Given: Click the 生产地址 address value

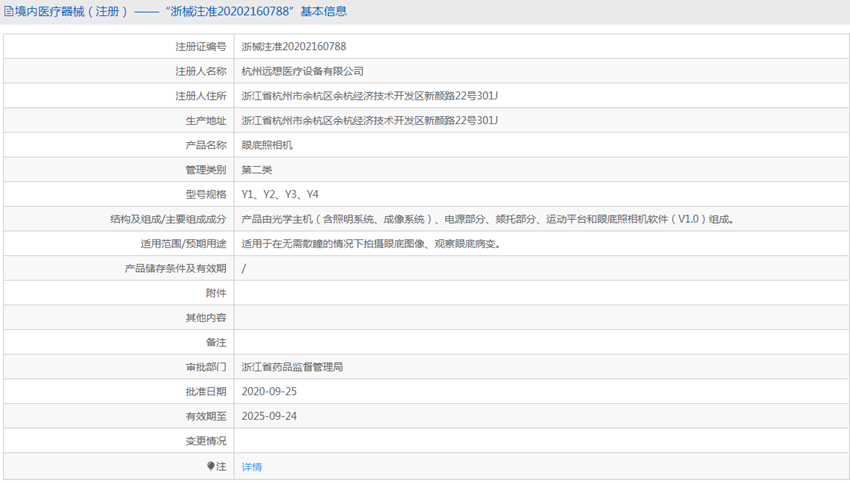Looking at the screenshot, I should tap(370, 121).
